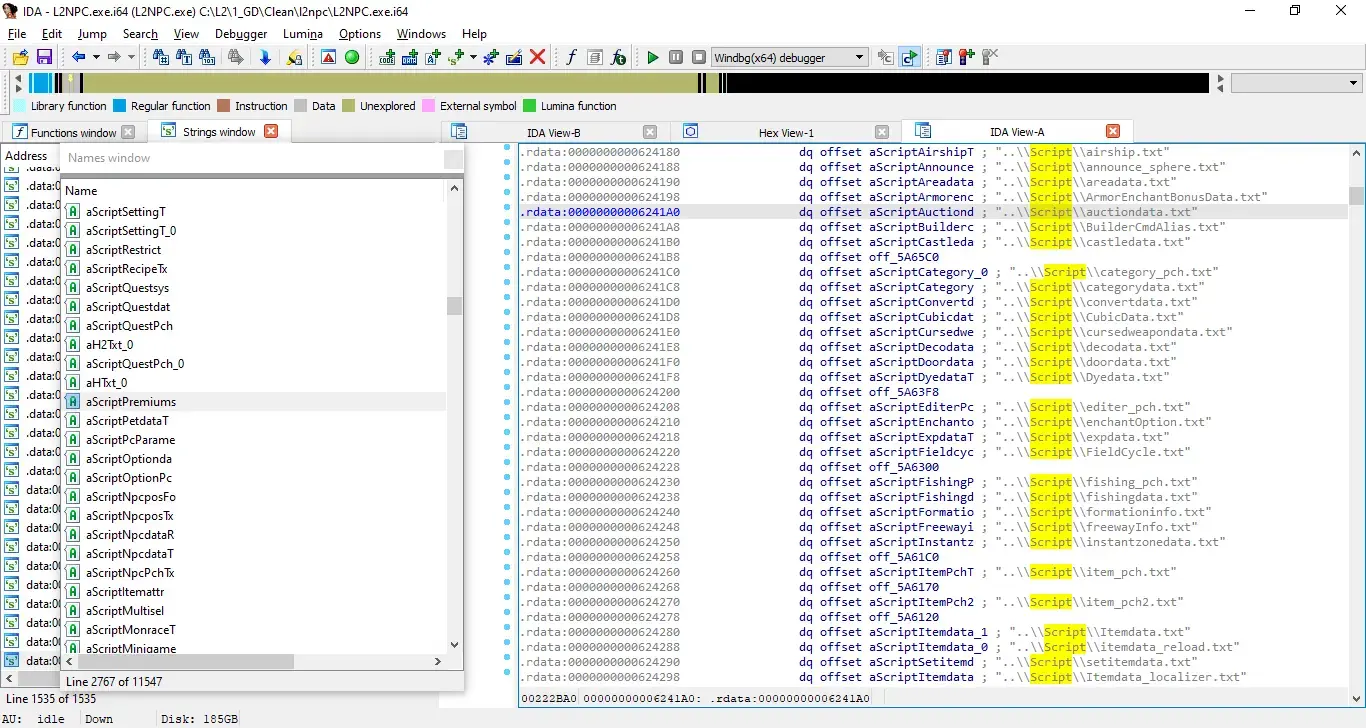
Task: Switch to the Hex View-1 tab
Action: pyautogui.click(x=786, y=132)
